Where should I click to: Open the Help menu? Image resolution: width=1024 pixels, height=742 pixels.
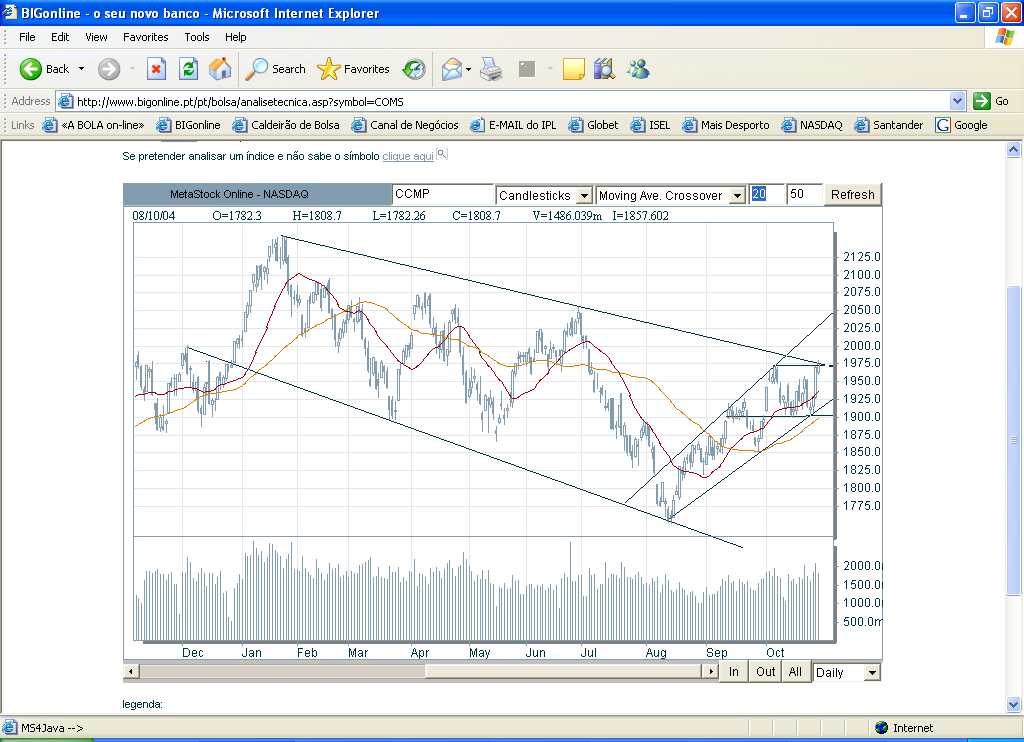pos(236,37)
